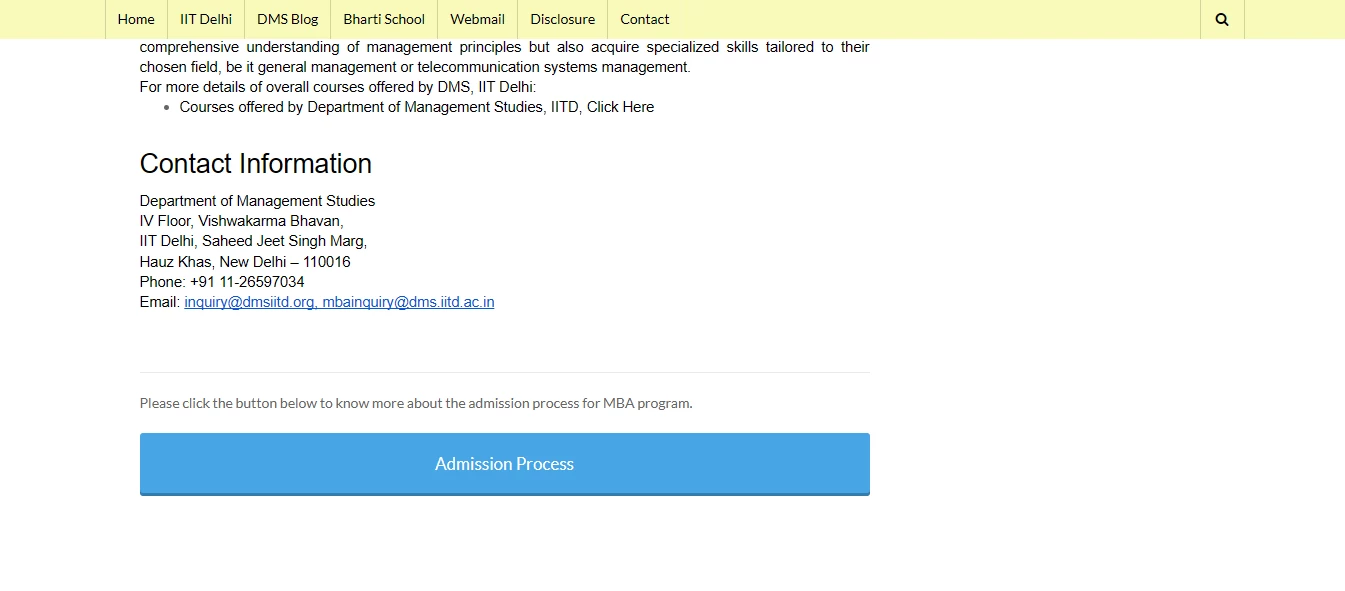This screenshot has width=1345, height=591.
Task: Email inquiry@dmsiitd.org via its link
Action: click(248, 302)
